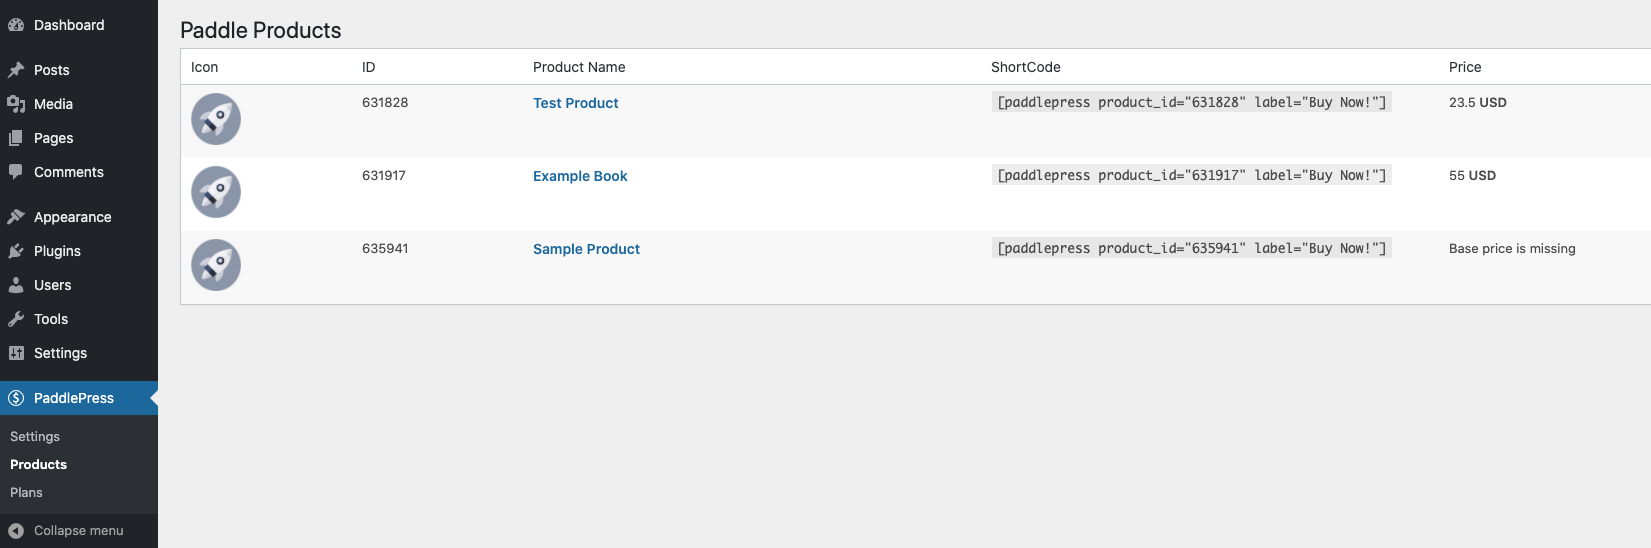The width and height of the screenshot is (1651, 548).
Task: Click the Collapse menu arrow icon
Action: coord(16,531)
